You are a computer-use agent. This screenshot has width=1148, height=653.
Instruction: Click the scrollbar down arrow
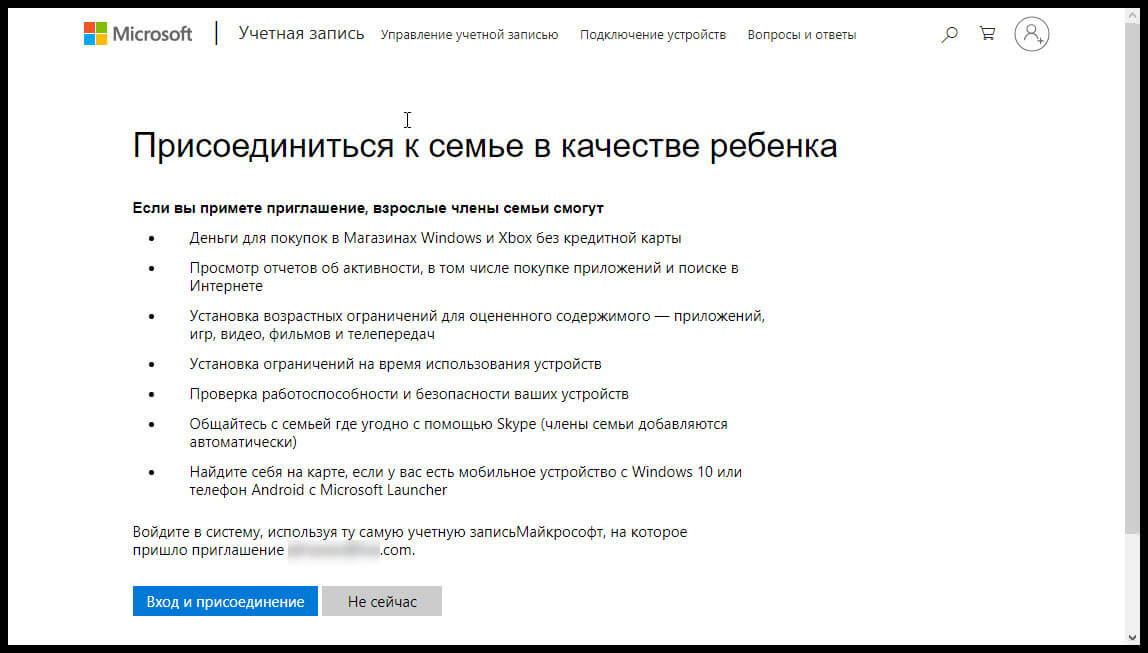pos(1132,637)
